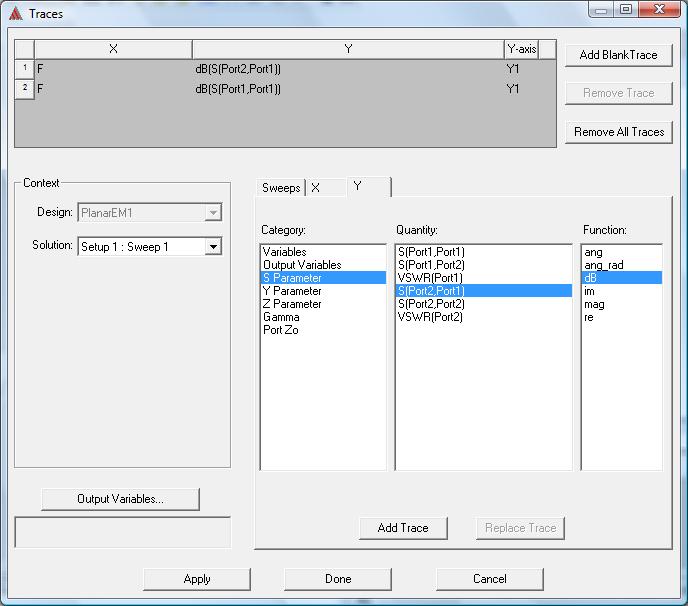The width and height of the screenshot is (688, 606).
Task: Open the disabled Design dropdown arrow
Action: tap(213, 213)
